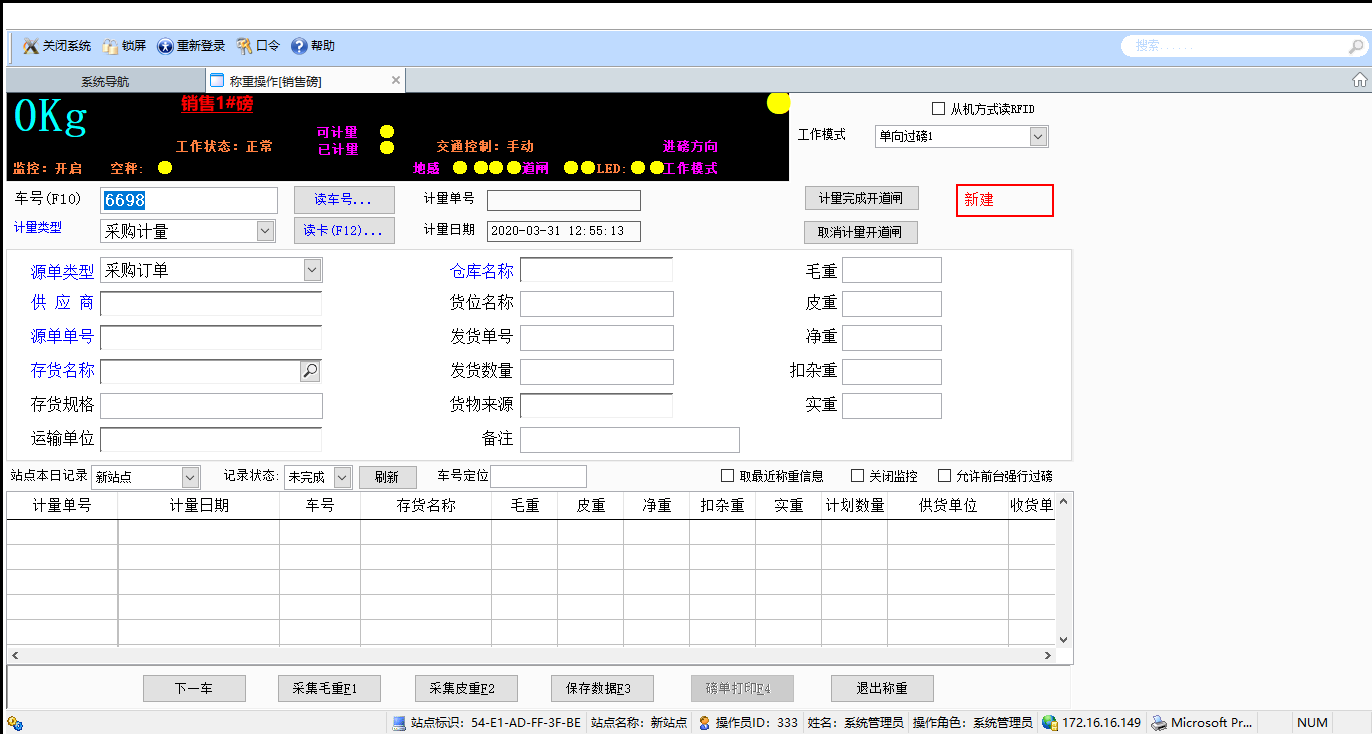Click the search magnifier in top search box

(1356, 46)
